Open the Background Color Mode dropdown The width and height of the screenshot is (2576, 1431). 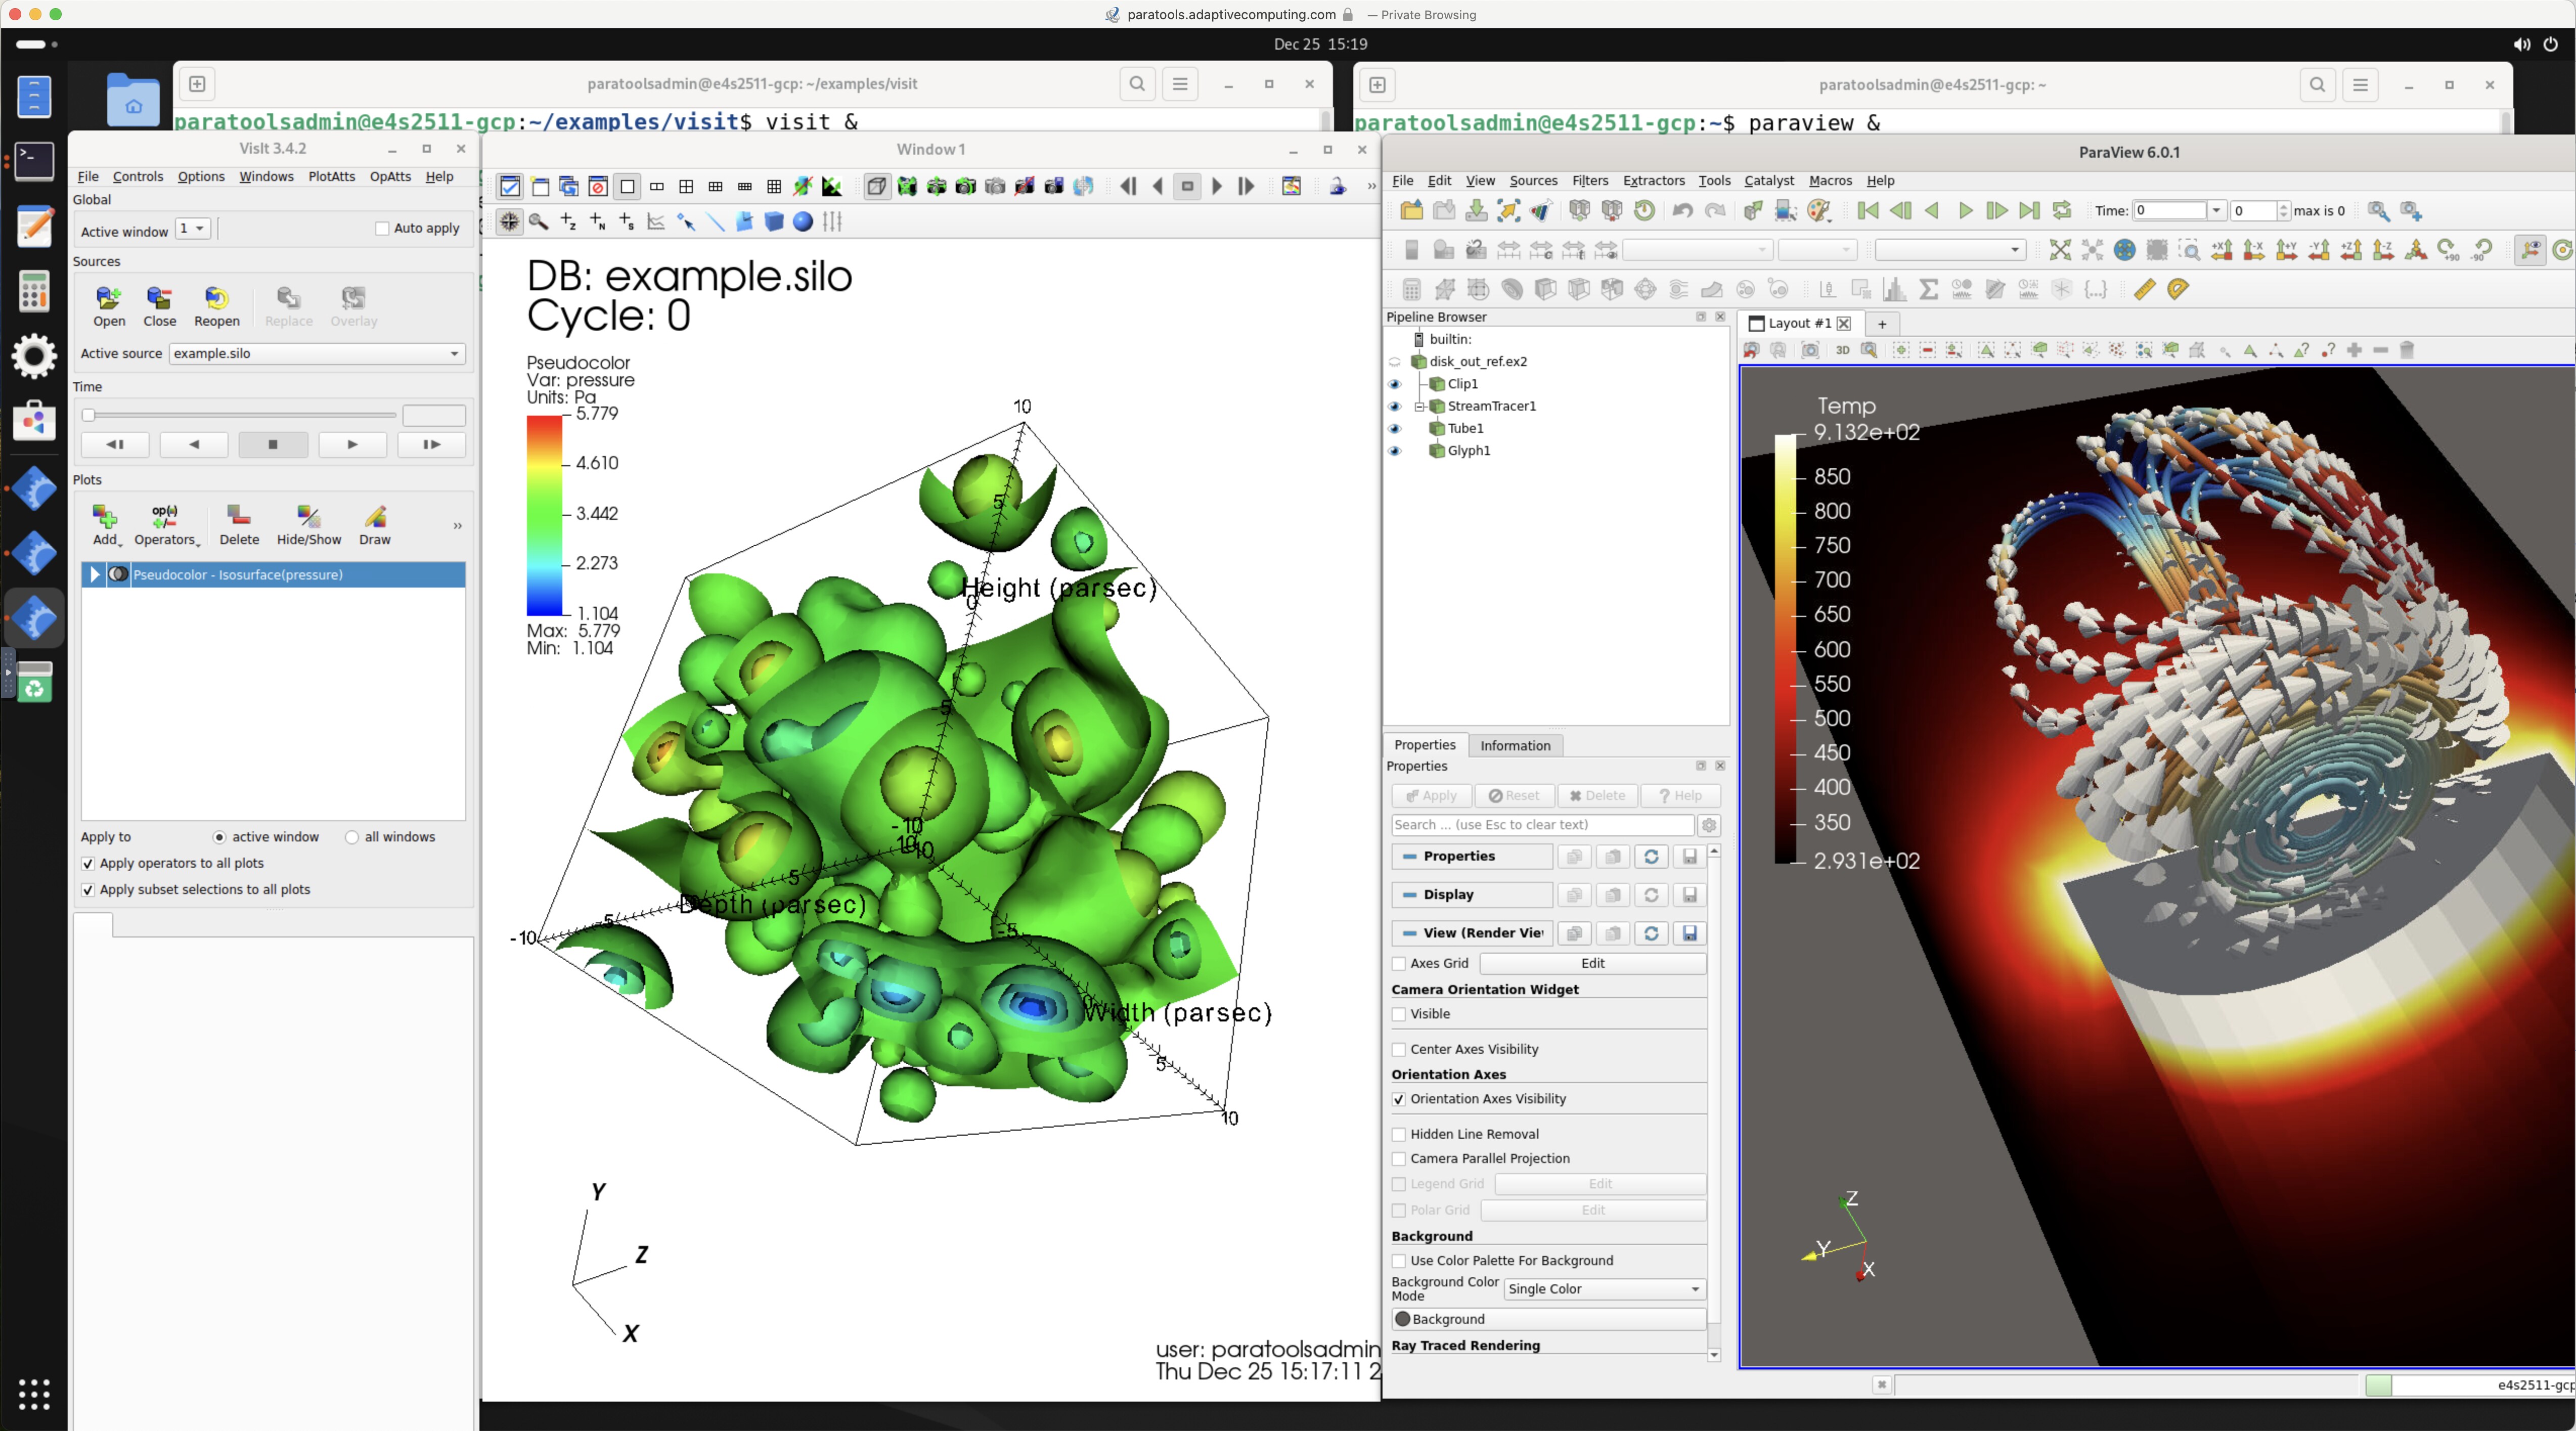(x=1603, y=1289)
